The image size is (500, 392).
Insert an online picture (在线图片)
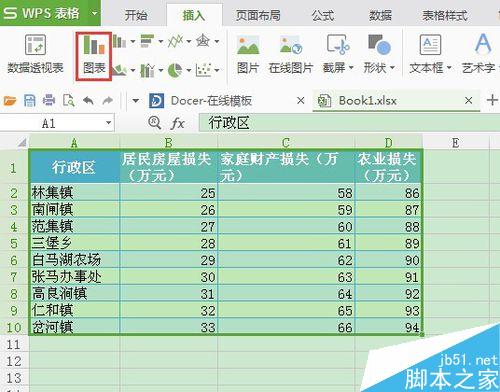tap(291, 54)
